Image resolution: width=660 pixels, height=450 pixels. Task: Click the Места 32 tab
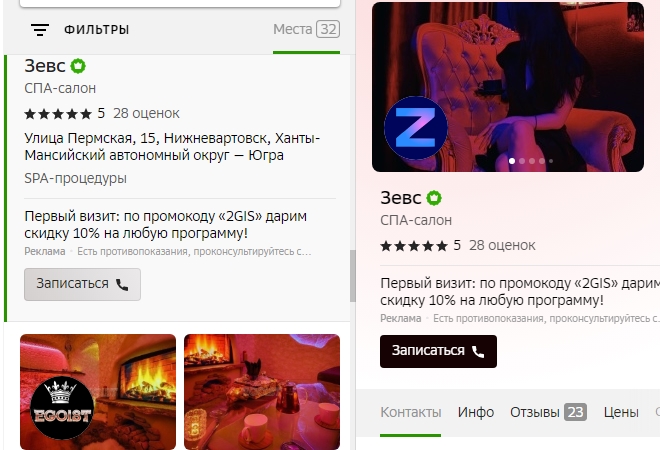[x=306, y=29]
